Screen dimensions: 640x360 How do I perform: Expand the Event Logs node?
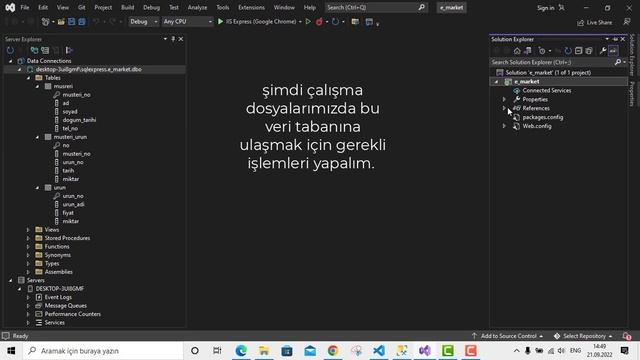point(28,297)
